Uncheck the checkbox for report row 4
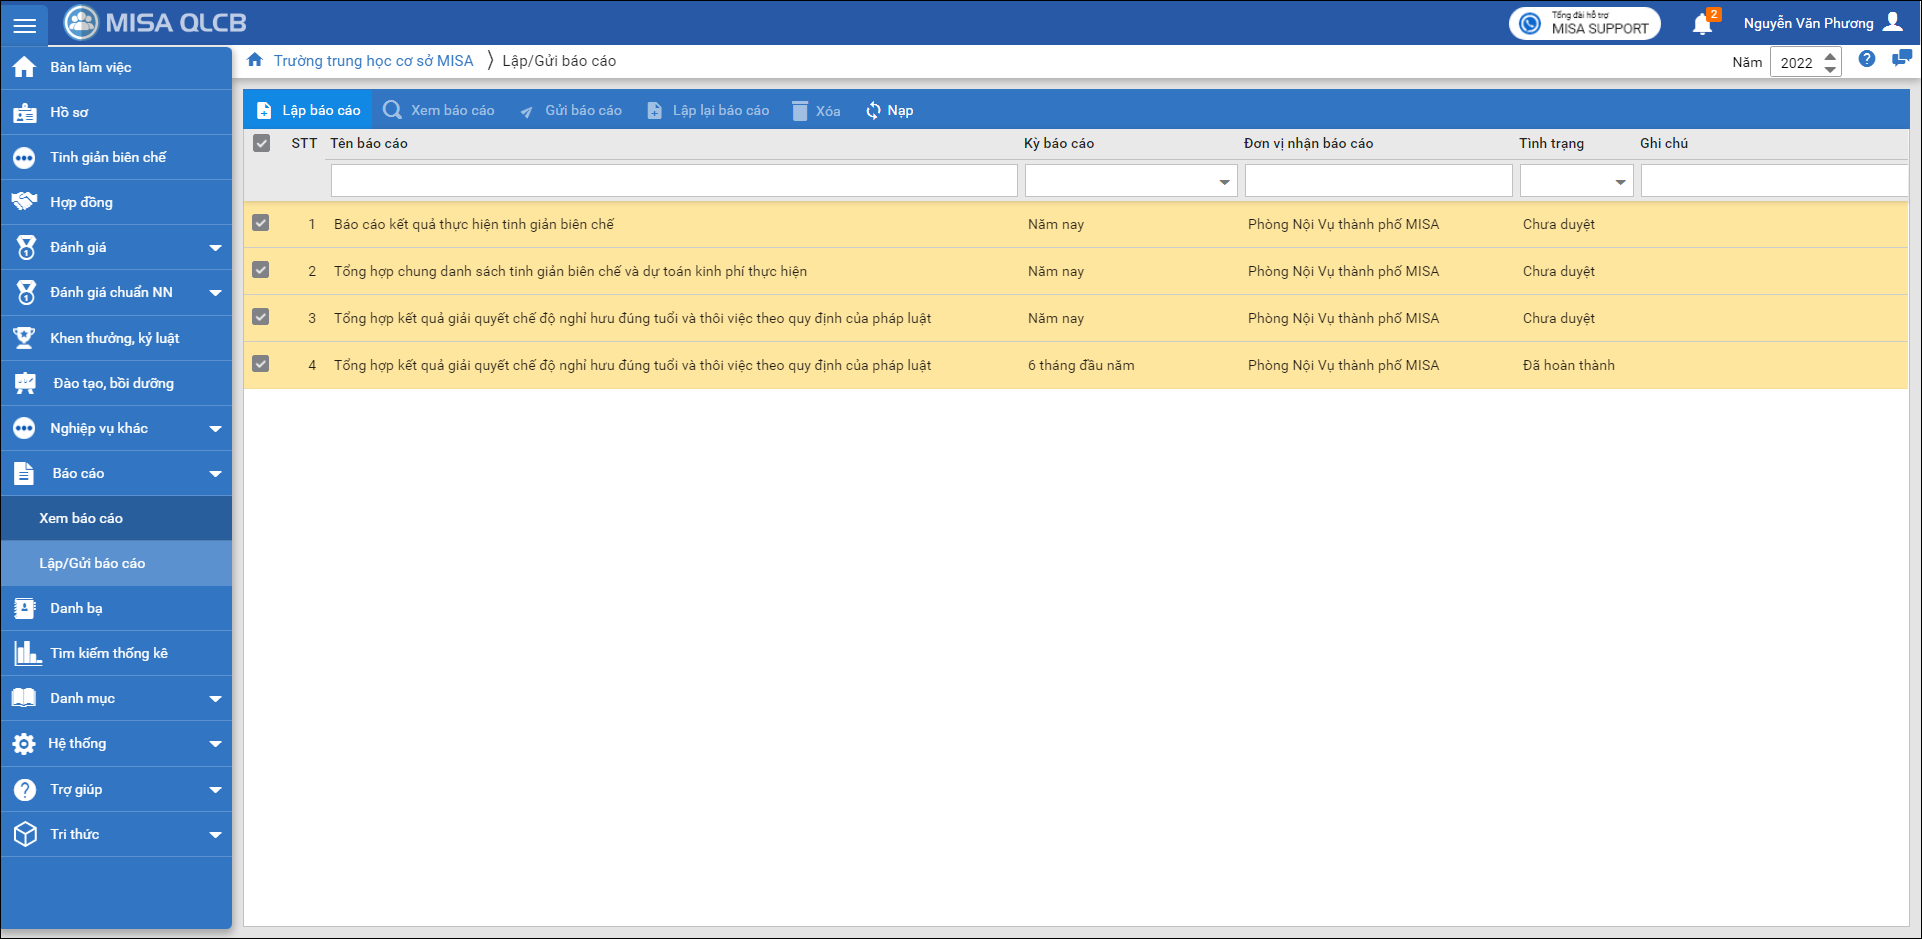The image size is (1922, 939). 261,364
